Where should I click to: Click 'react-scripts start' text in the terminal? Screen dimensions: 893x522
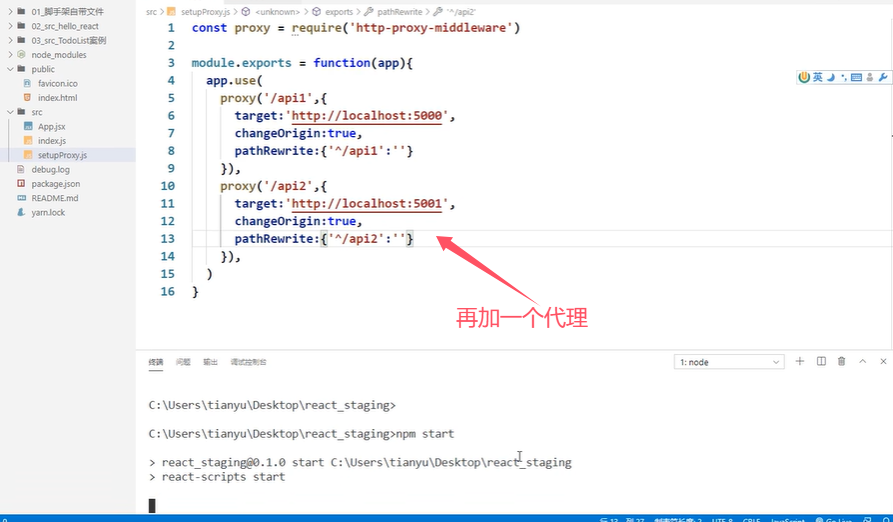click(223, 477)
